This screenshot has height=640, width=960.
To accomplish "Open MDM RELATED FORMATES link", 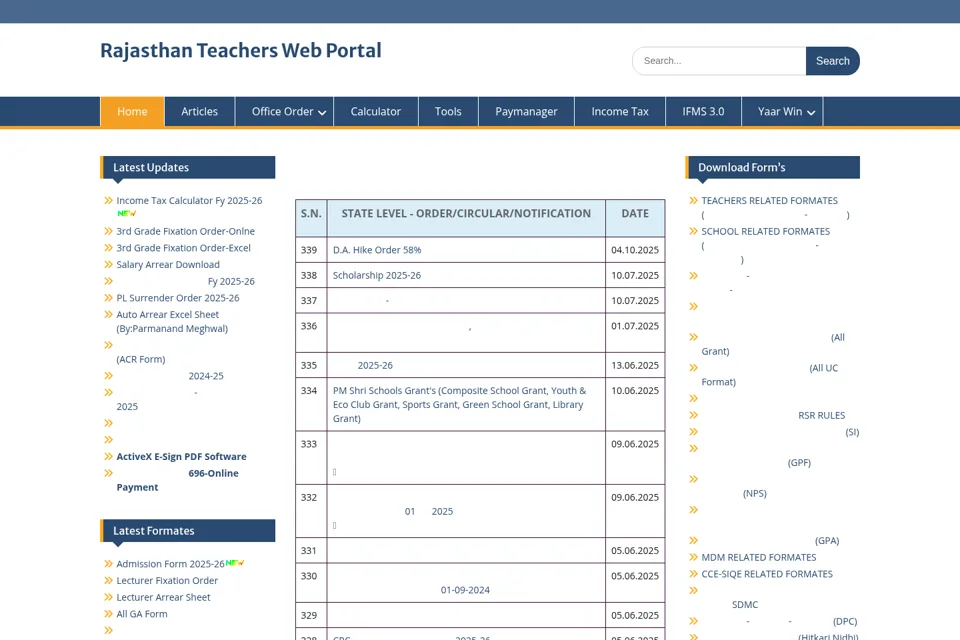I will [x=759, y=557].
